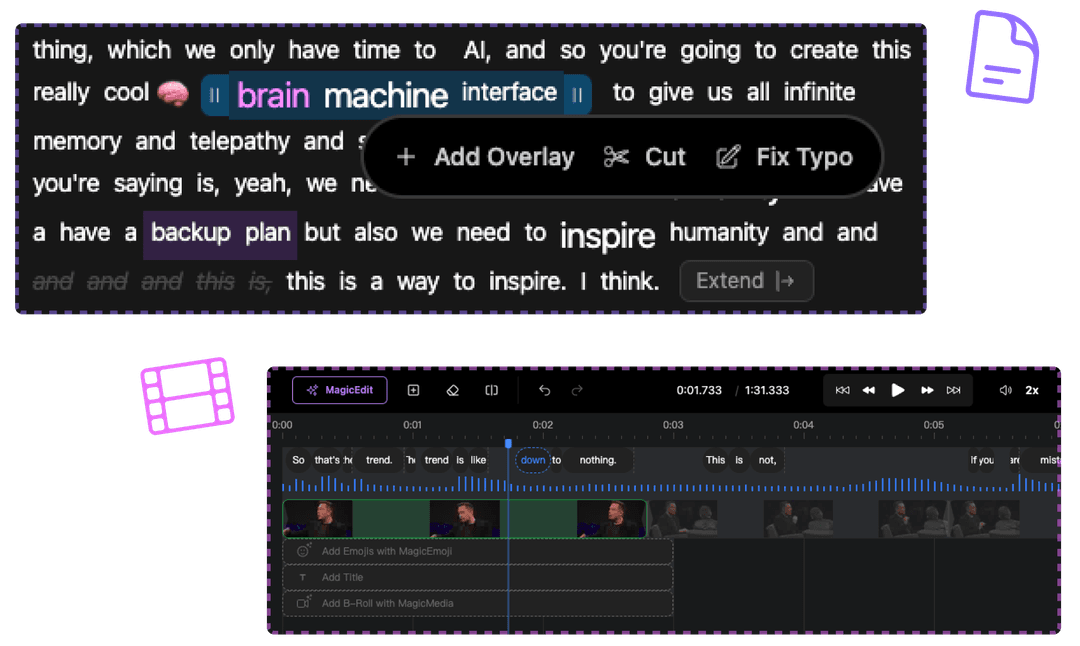This screenshot has height=646, width=1080.
Task: Click the Extend button
Action: (x=746, y=281)
